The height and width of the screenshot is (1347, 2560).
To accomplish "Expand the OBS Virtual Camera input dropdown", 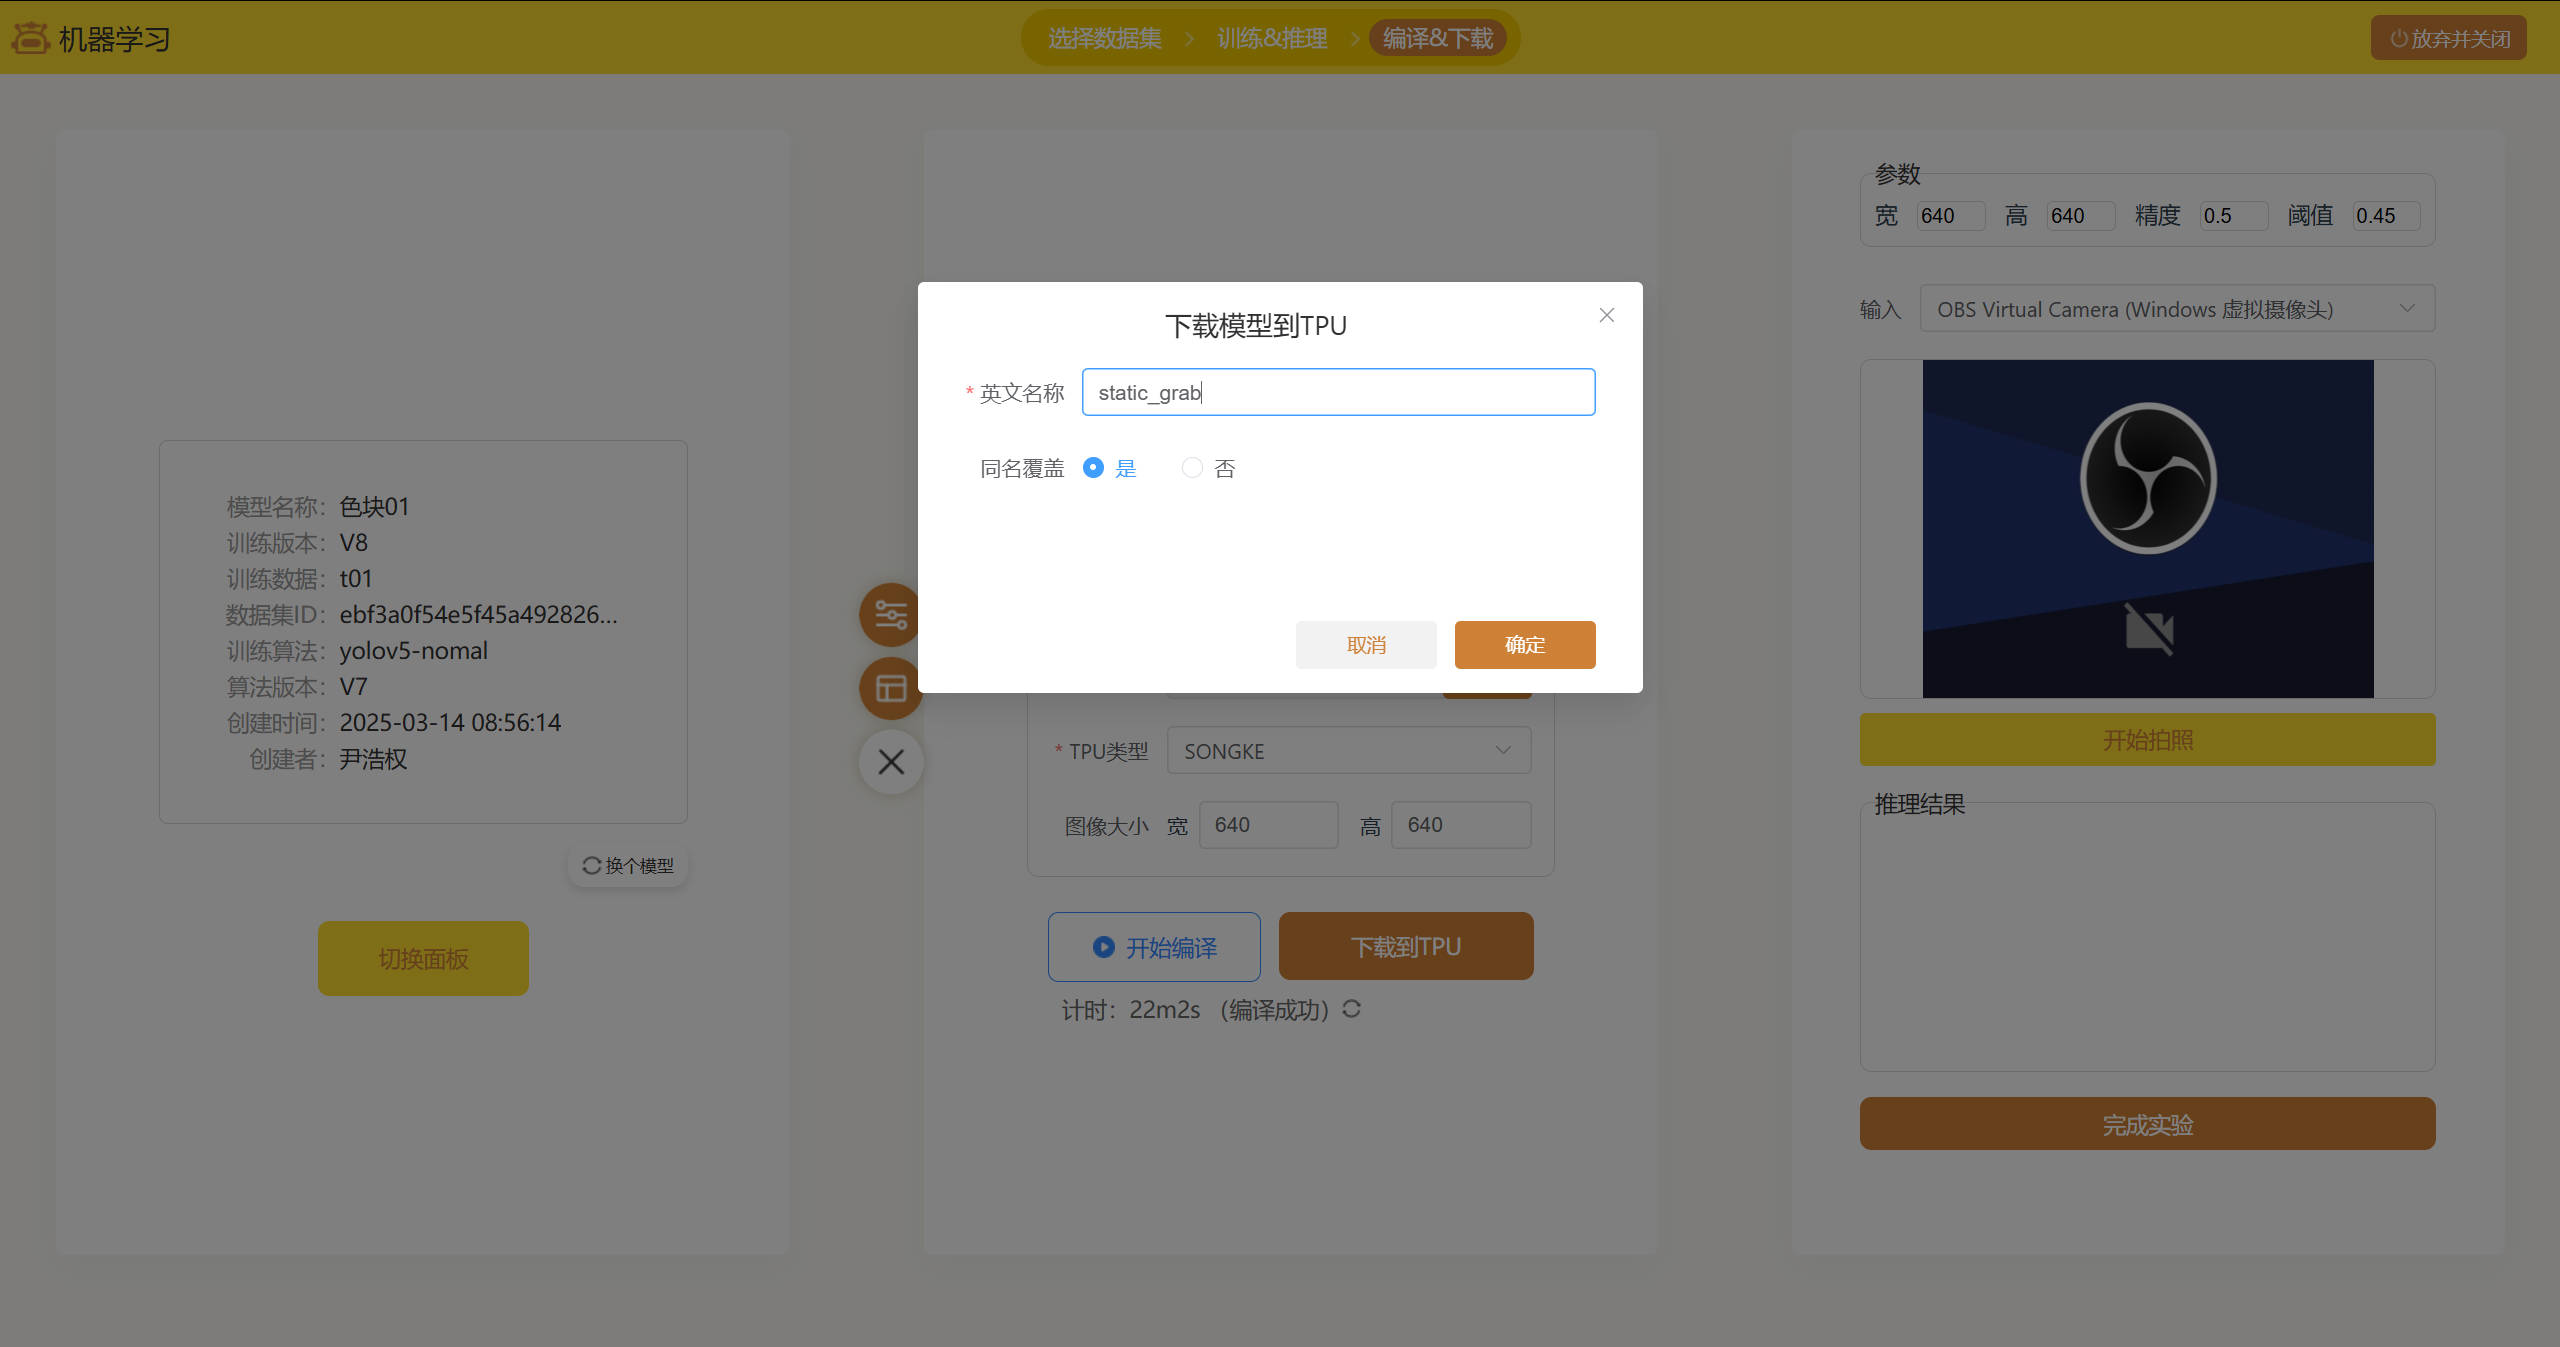I will [2176, 309].
